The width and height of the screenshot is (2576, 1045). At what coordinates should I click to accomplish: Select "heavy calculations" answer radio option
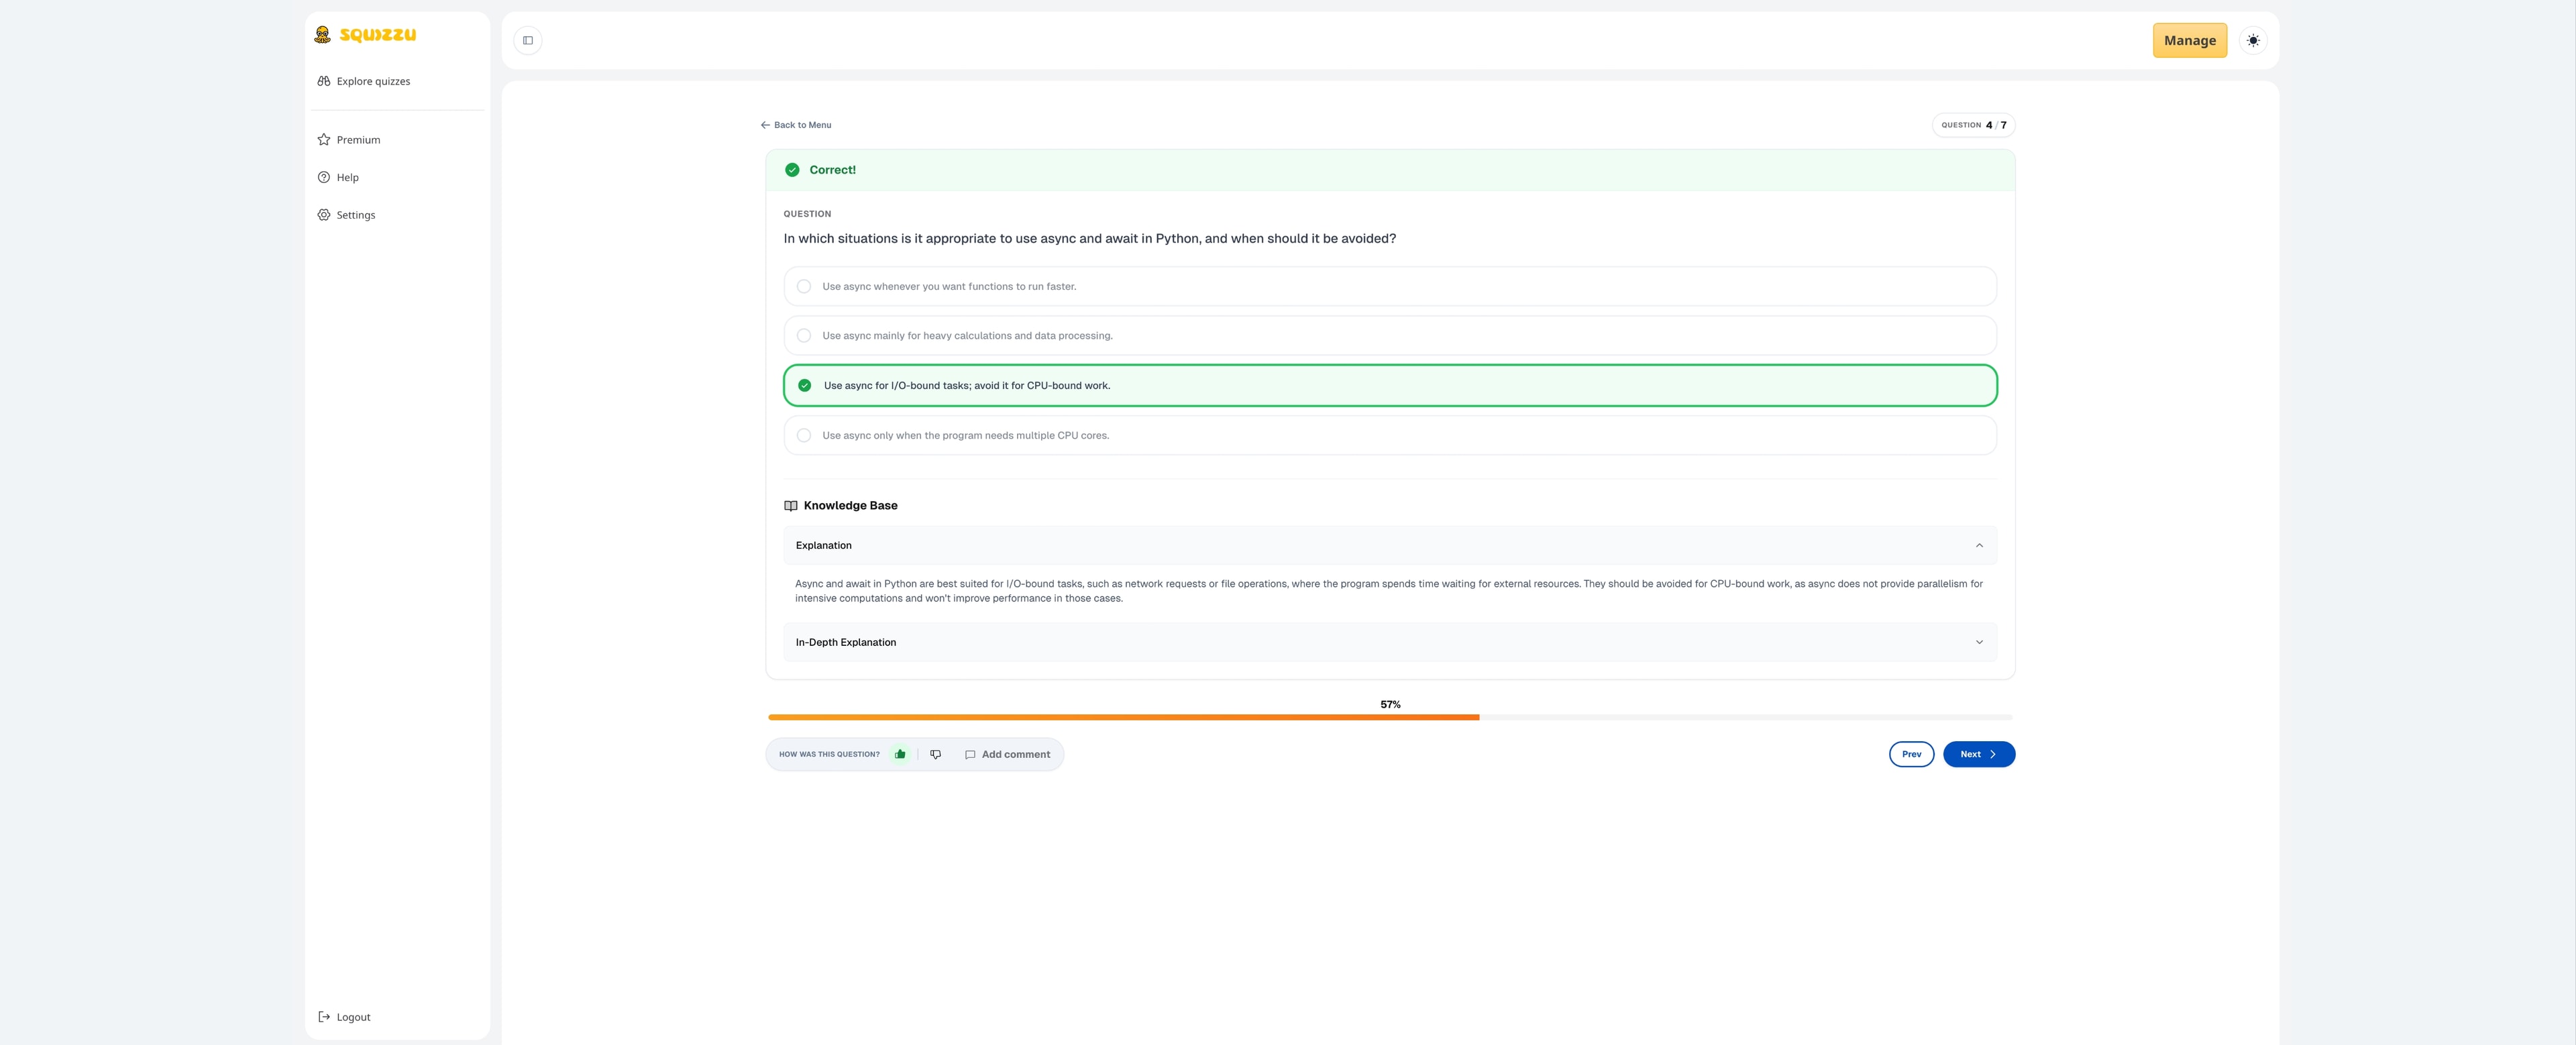804,336
